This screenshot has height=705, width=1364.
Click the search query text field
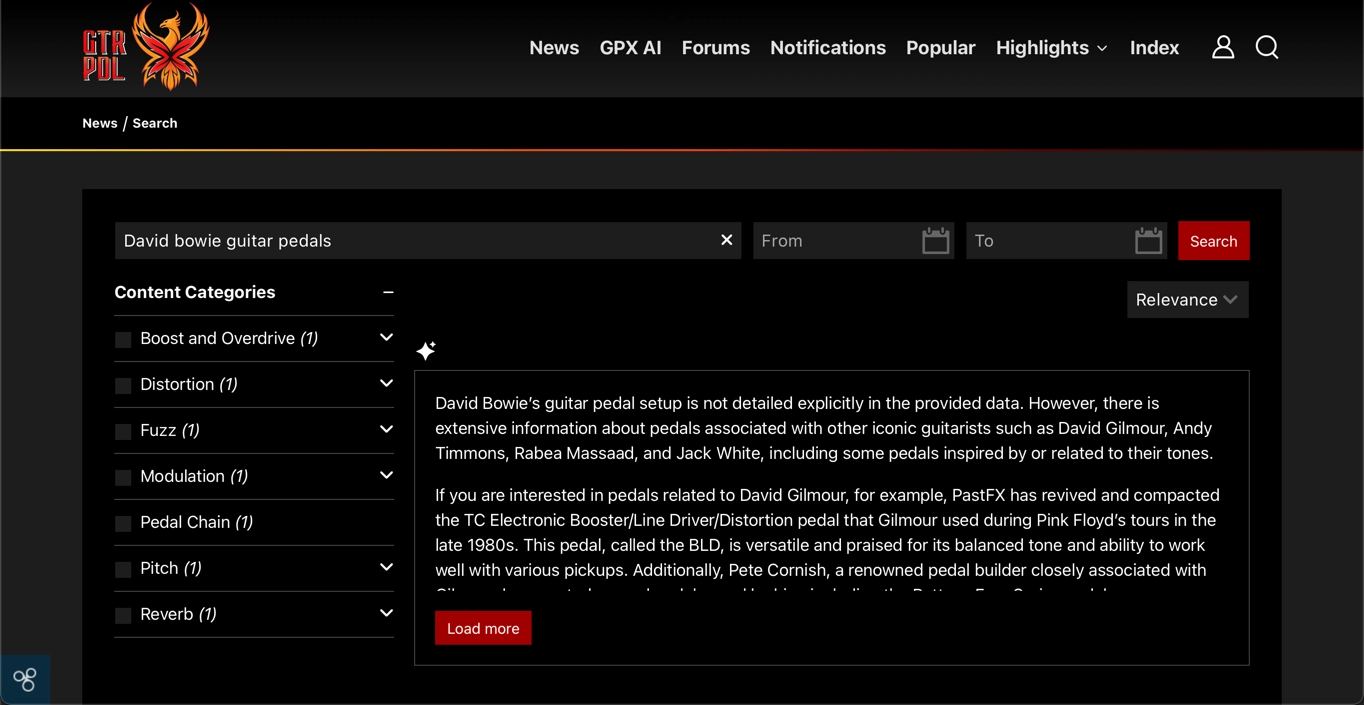click(x=428, y=241)
